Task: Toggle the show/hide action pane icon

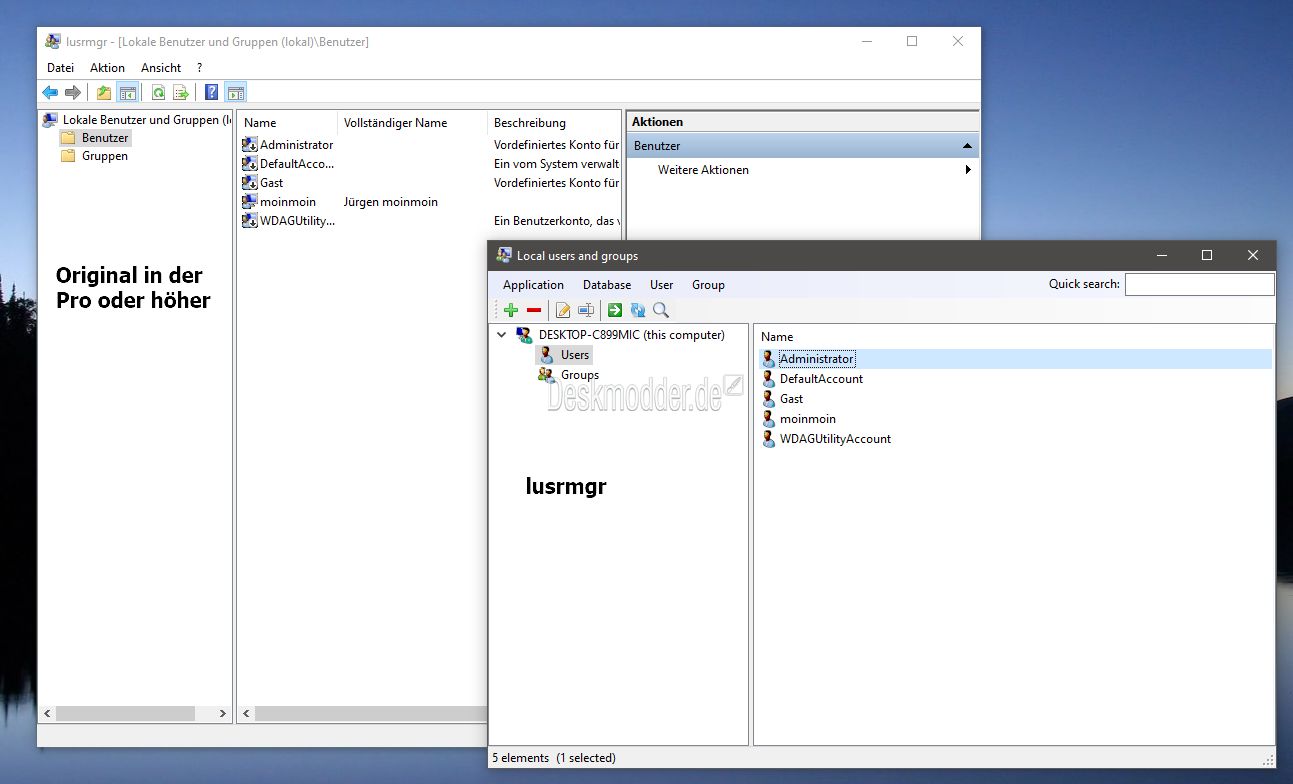Action: 235,93
